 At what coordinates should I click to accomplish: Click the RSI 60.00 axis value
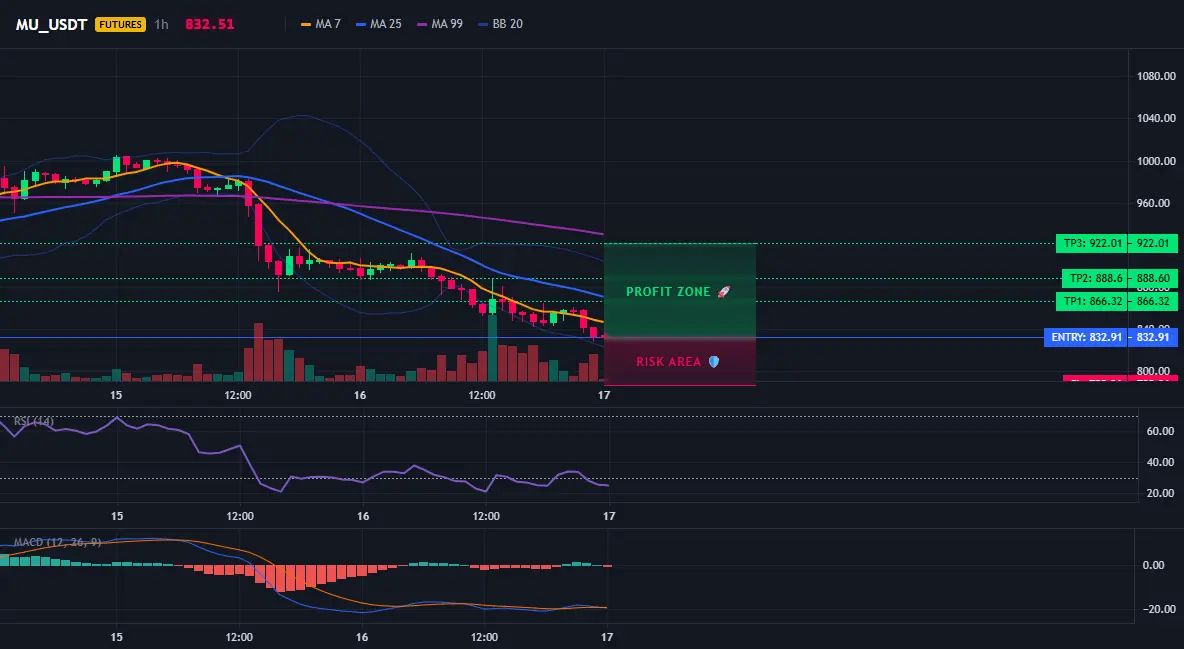pos(1161,431)
